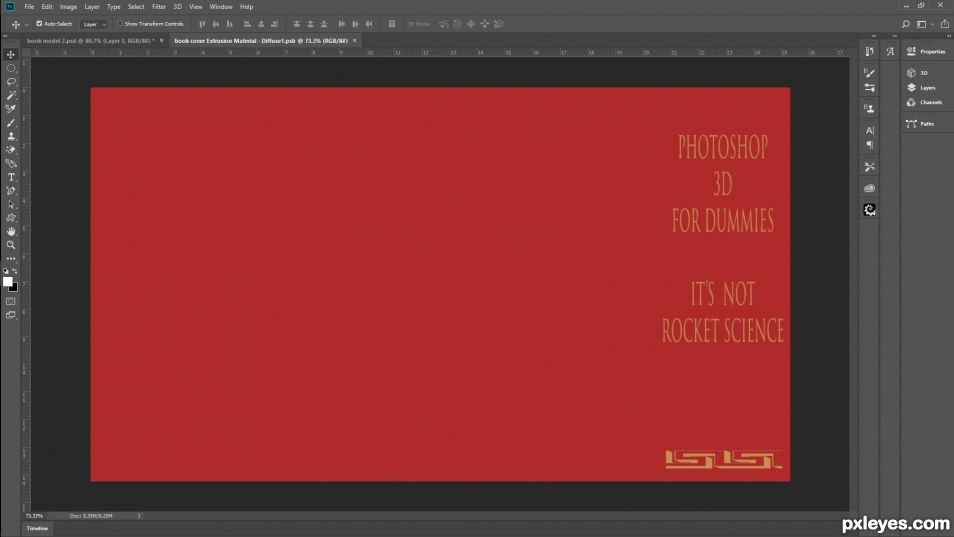Enable Show Transform Controls checkbox
Image resolution: width=954 pixels, height=537 pixels.
click(120, 24)
